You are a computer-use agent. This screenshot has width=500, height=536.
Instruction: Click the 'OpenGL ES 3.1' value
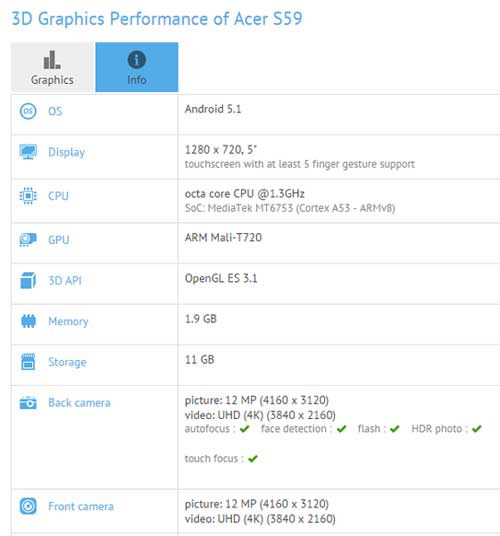(221, 278)
